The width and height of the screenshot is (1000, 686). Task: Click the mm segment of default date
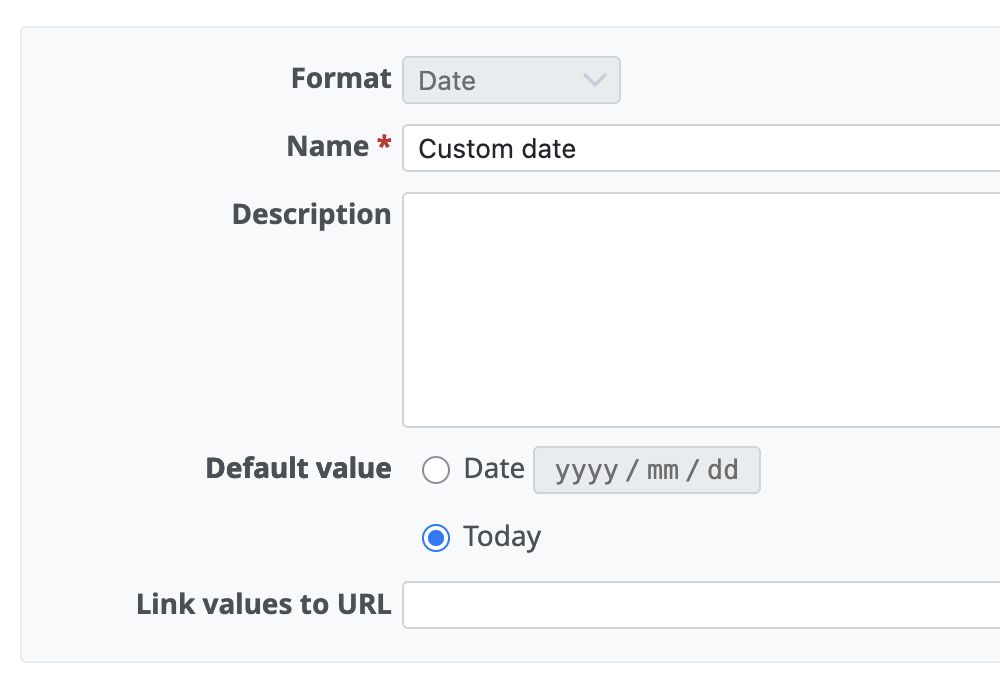pos(663,470)
